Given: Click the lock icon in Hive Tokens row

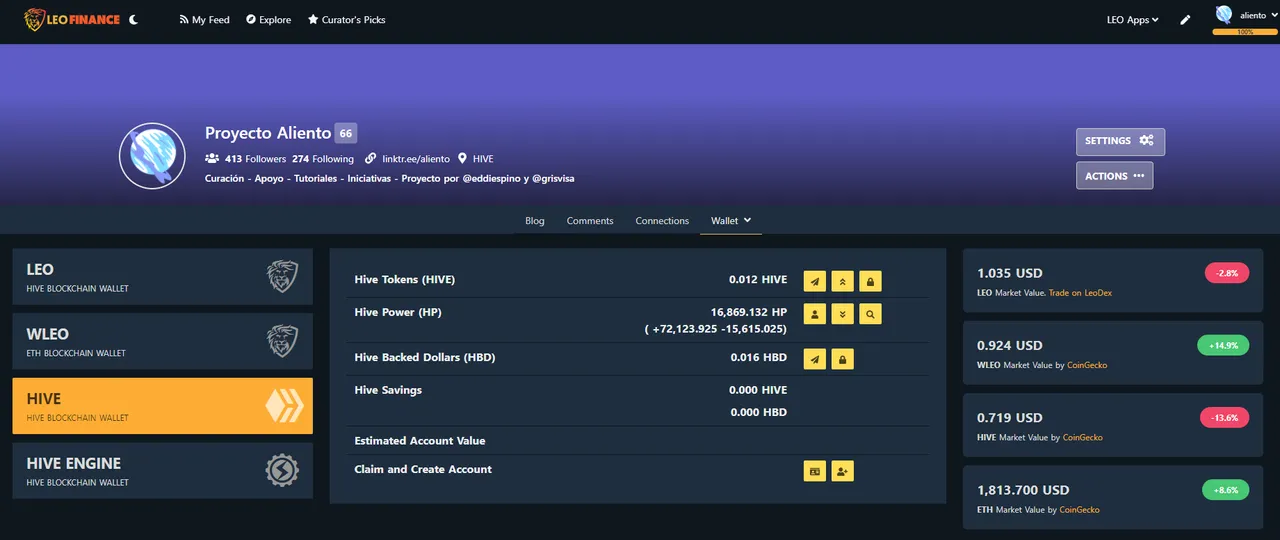Looking at the screenshot, I should point(870,281).
